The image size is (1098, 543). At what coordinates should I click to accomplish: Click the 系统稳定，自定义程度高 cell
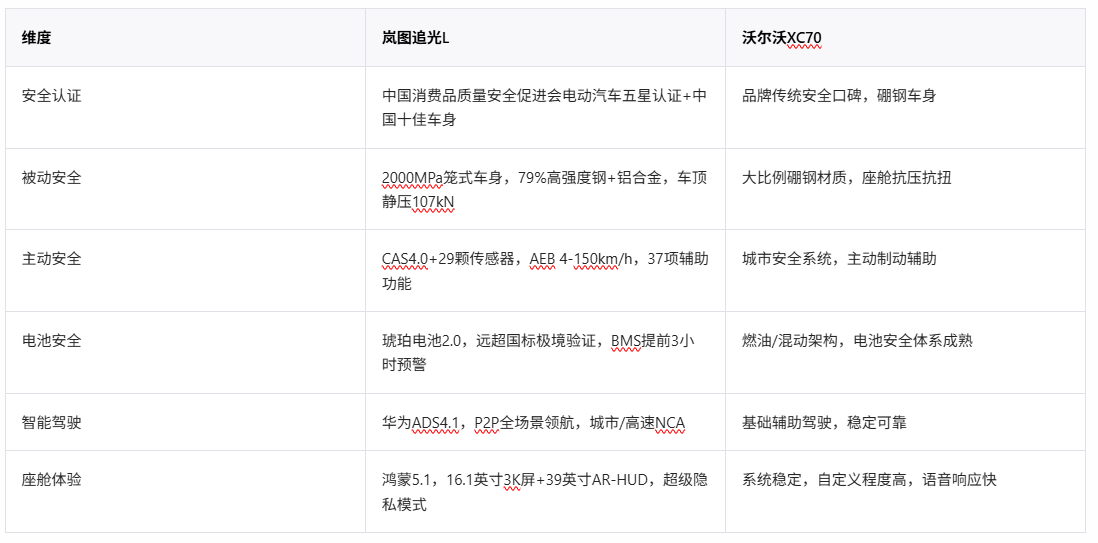(x=905, y=492)
